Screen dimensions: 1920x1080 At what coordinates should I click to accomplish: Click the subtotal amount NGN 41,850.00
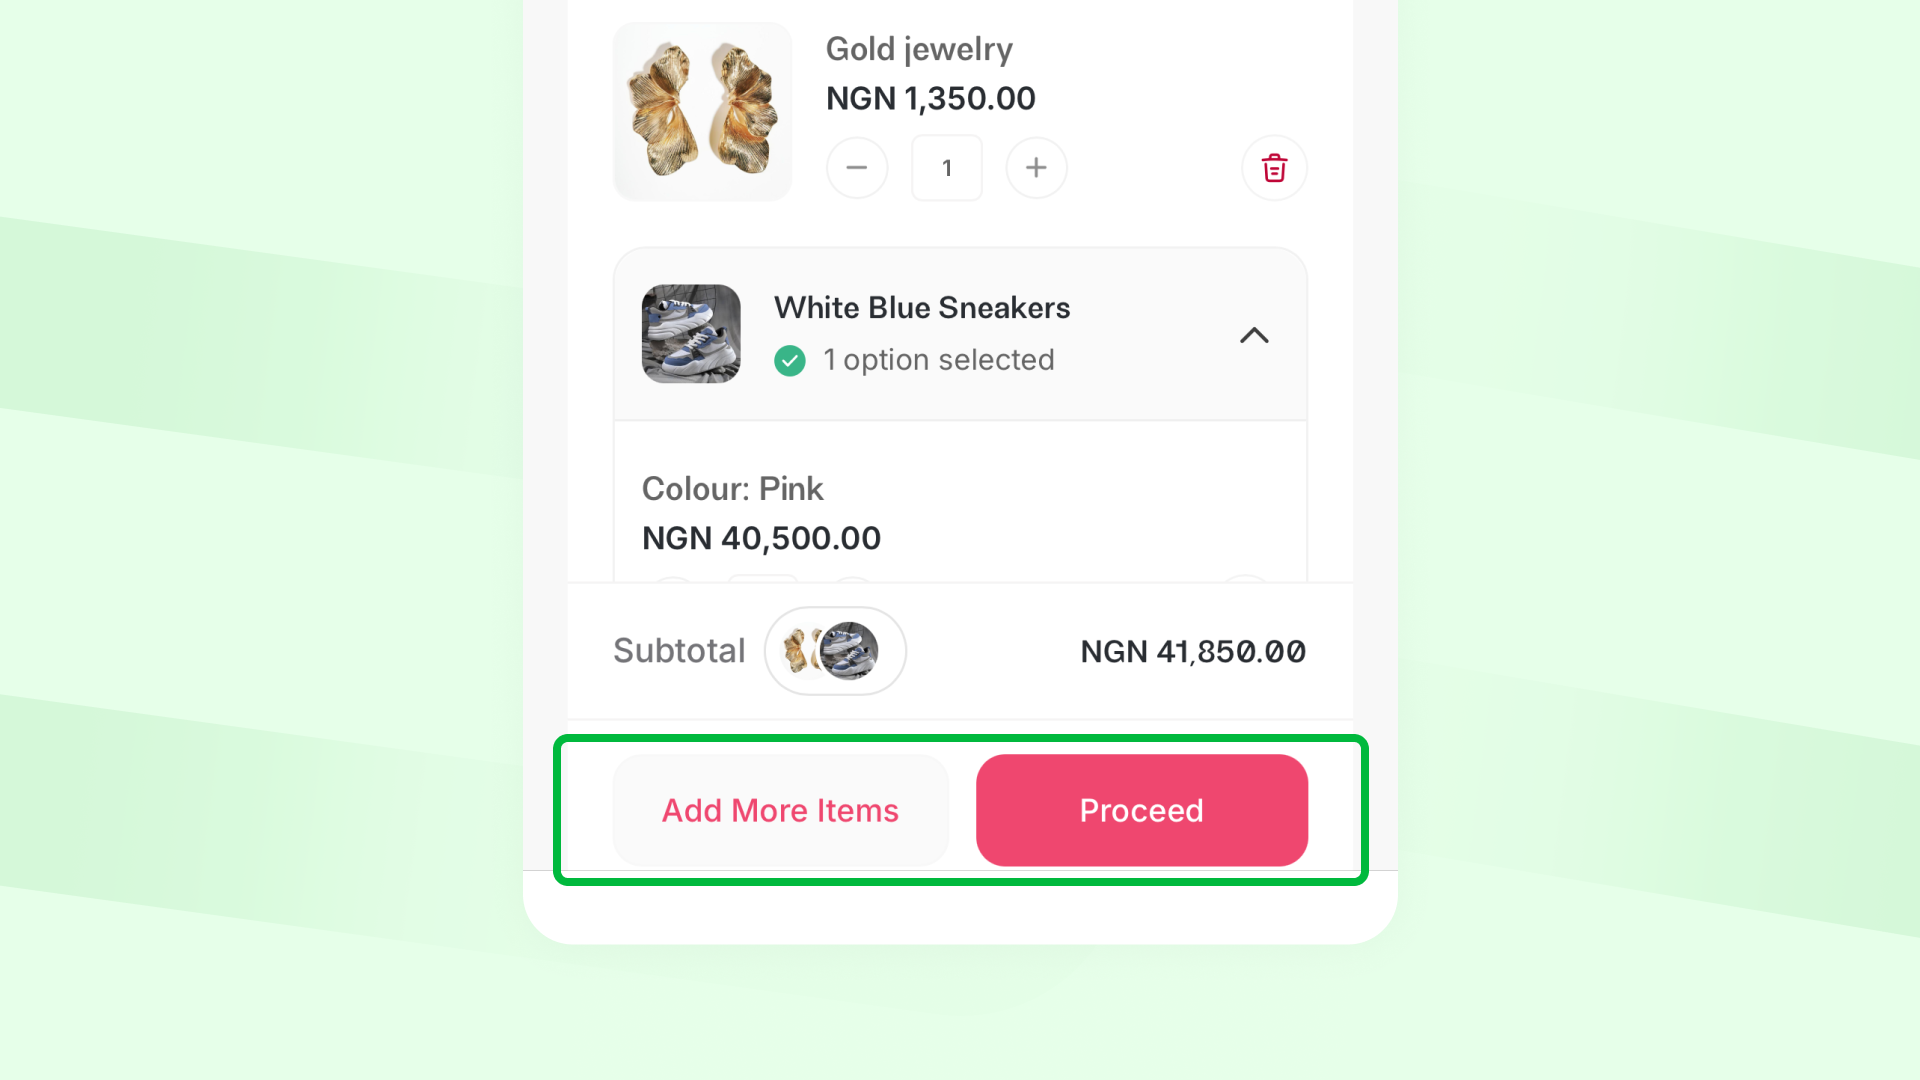[1193, 652]
